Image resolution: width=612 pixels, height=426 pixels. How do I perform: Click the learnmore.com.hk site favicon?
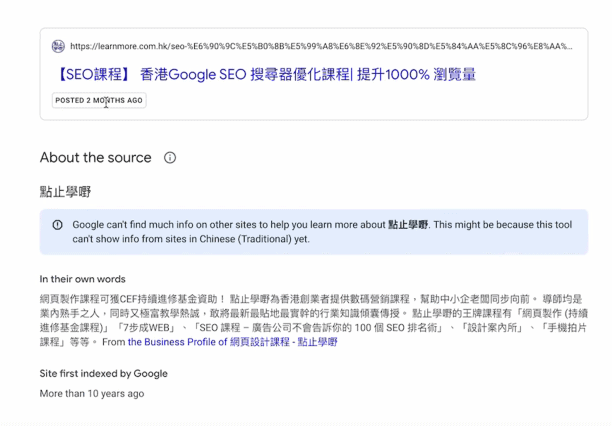pos(58,46)
